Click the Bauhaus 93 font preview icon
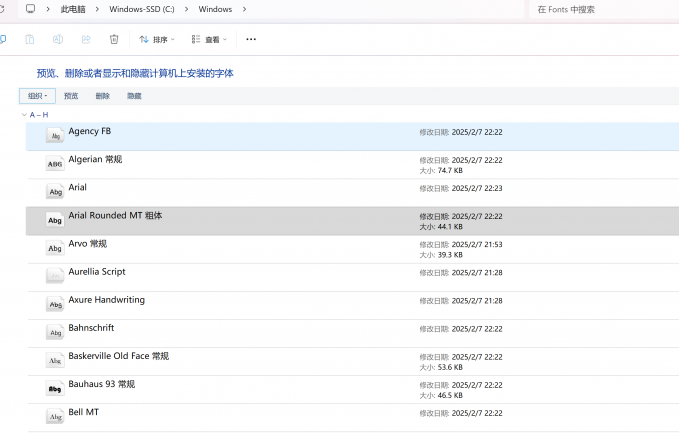Viewport: 679px width, 433px height. pos(55,388)
